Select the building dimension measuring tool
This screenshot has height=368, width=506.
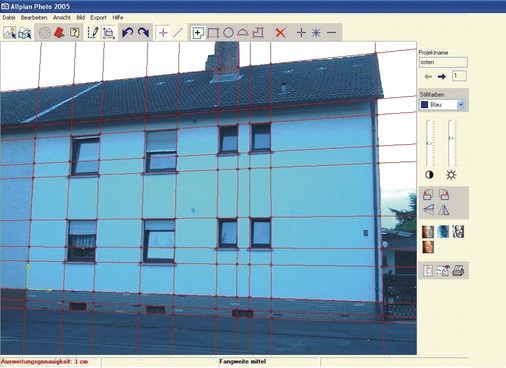(108, 33)
